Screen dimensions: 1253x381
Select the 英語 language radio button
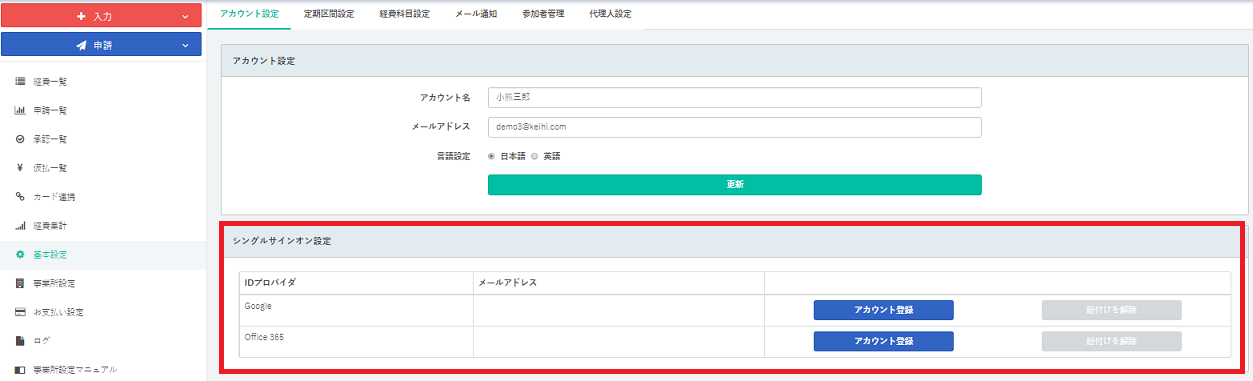(x=534, y=156)
